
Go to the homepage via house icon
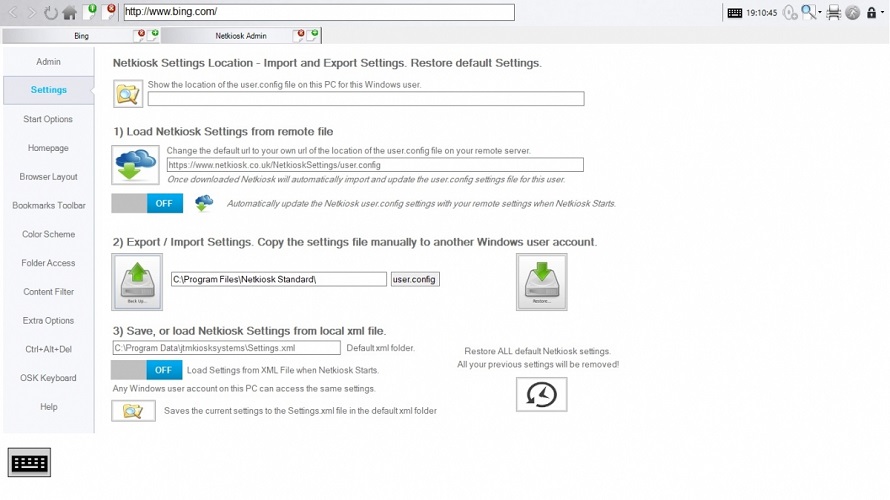(70, 12)
